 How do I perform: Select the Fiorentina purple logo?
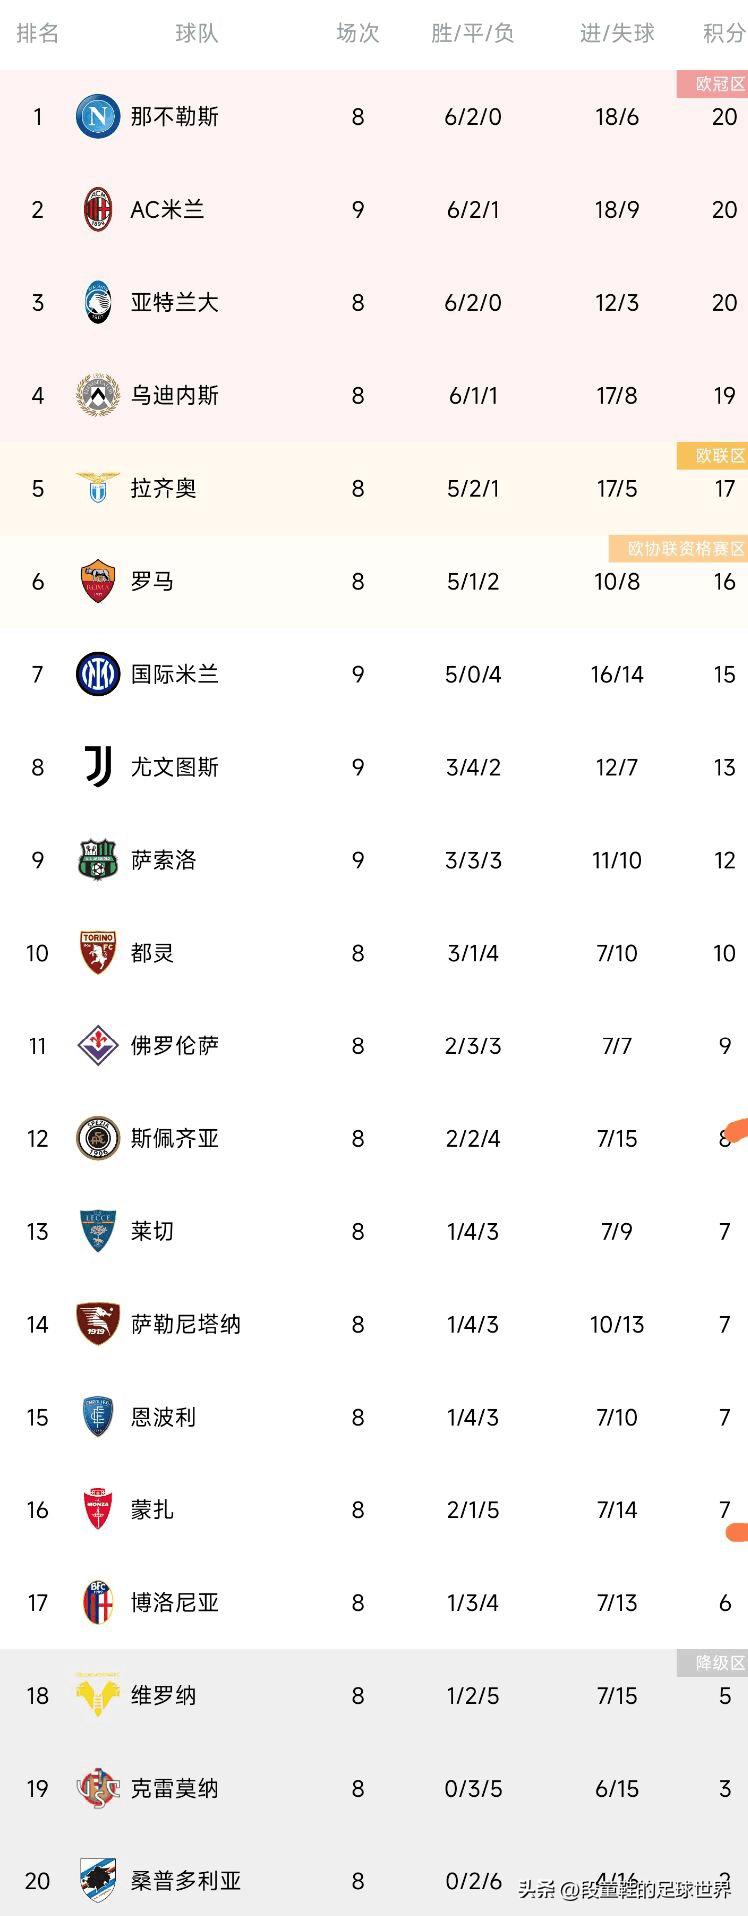98,1045
